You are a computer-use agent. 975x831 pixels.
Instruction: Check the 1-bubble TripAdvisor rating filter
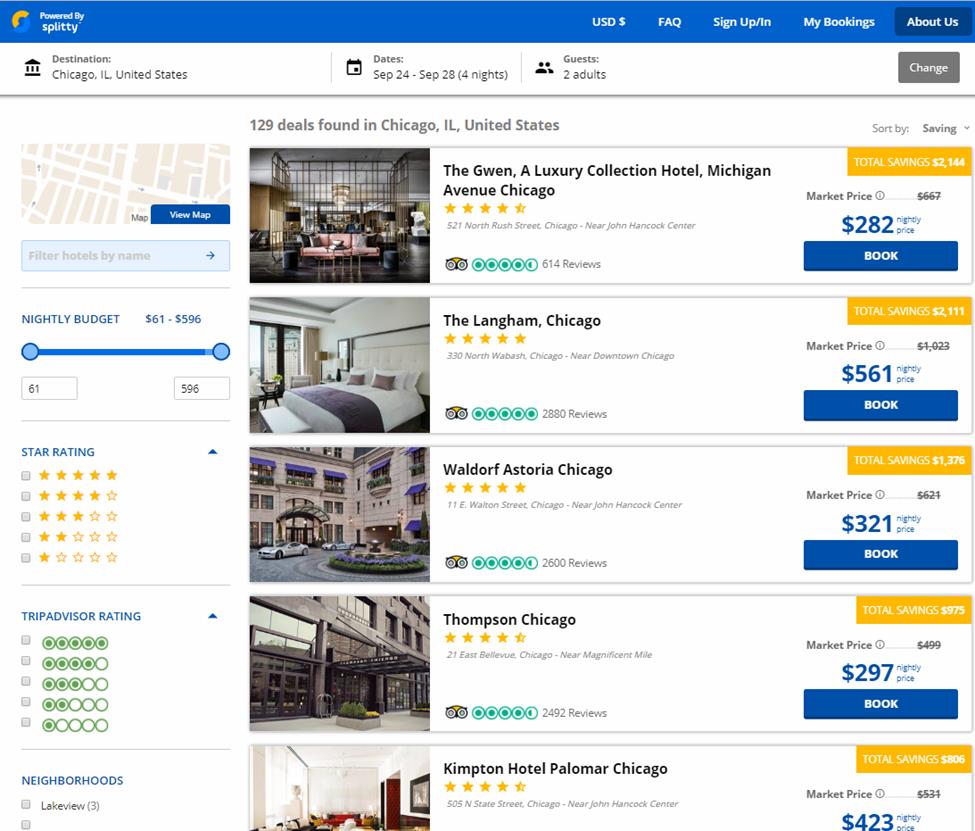(26, 722)
